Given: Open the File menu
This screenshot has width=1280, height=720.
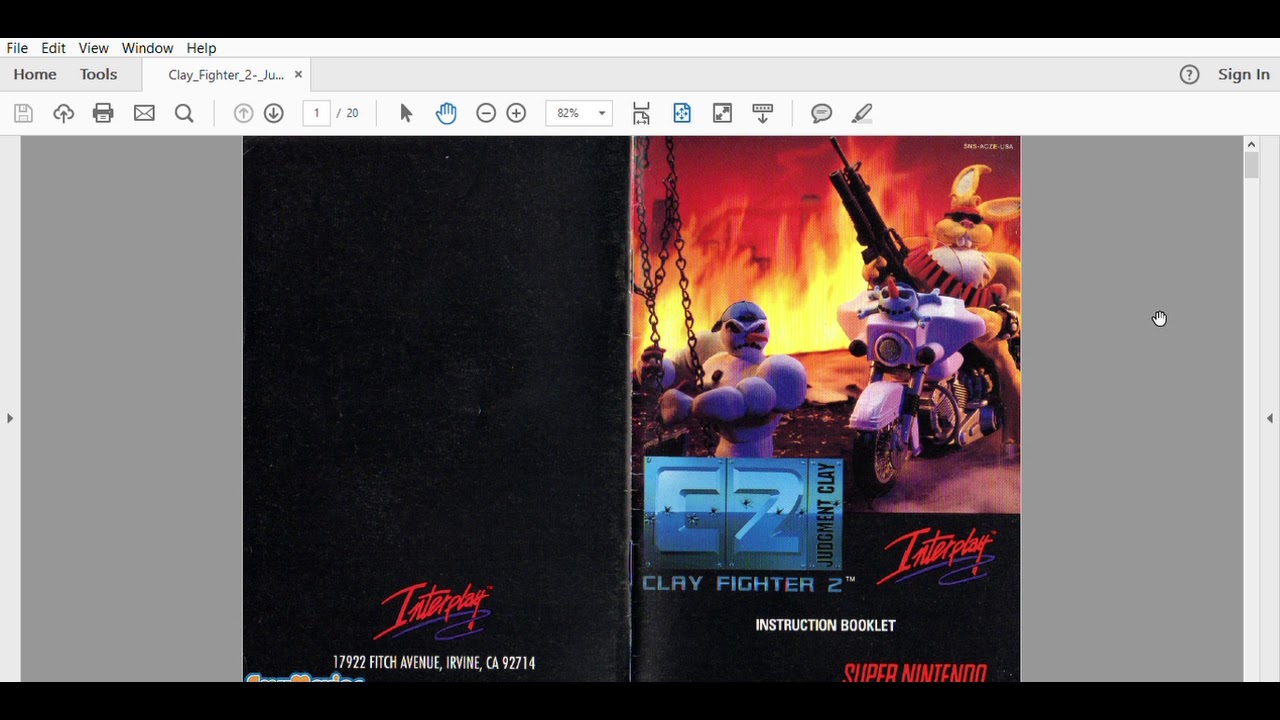Looking at the screenshot, I should click(x=17, y=48).
